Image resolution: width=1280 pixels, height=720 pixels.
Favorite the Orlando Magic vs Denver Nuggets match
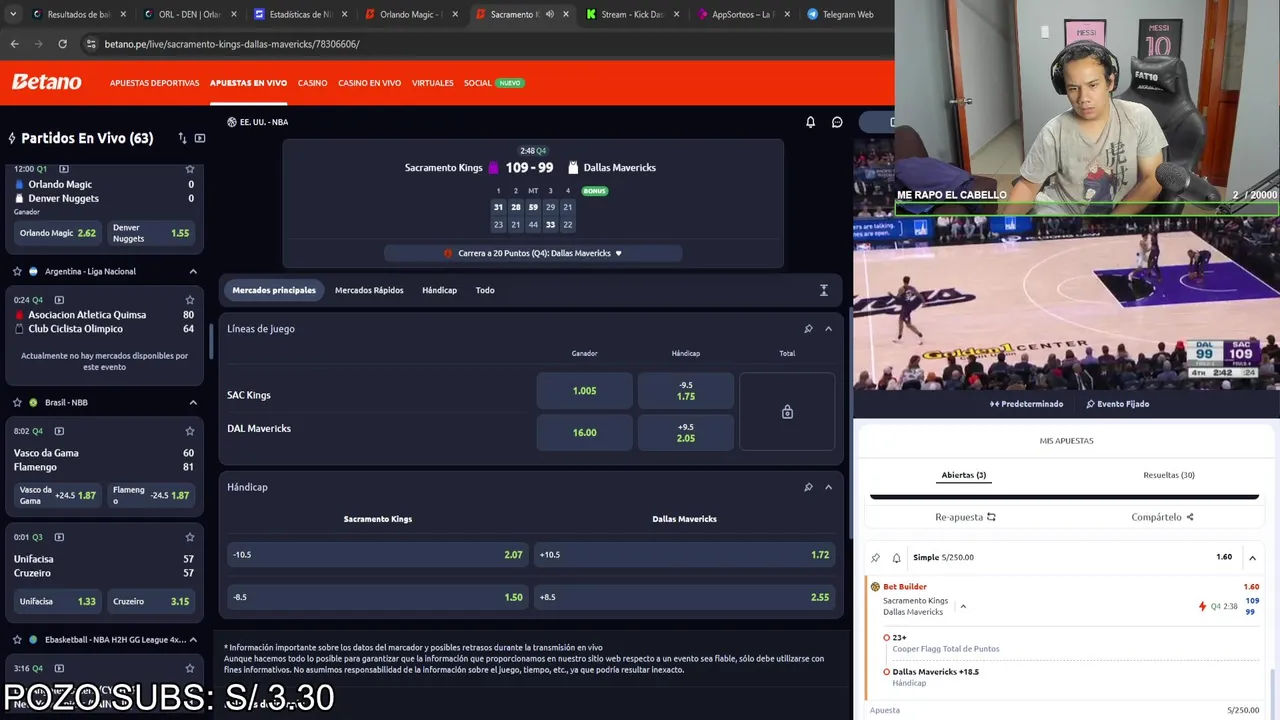189,169
